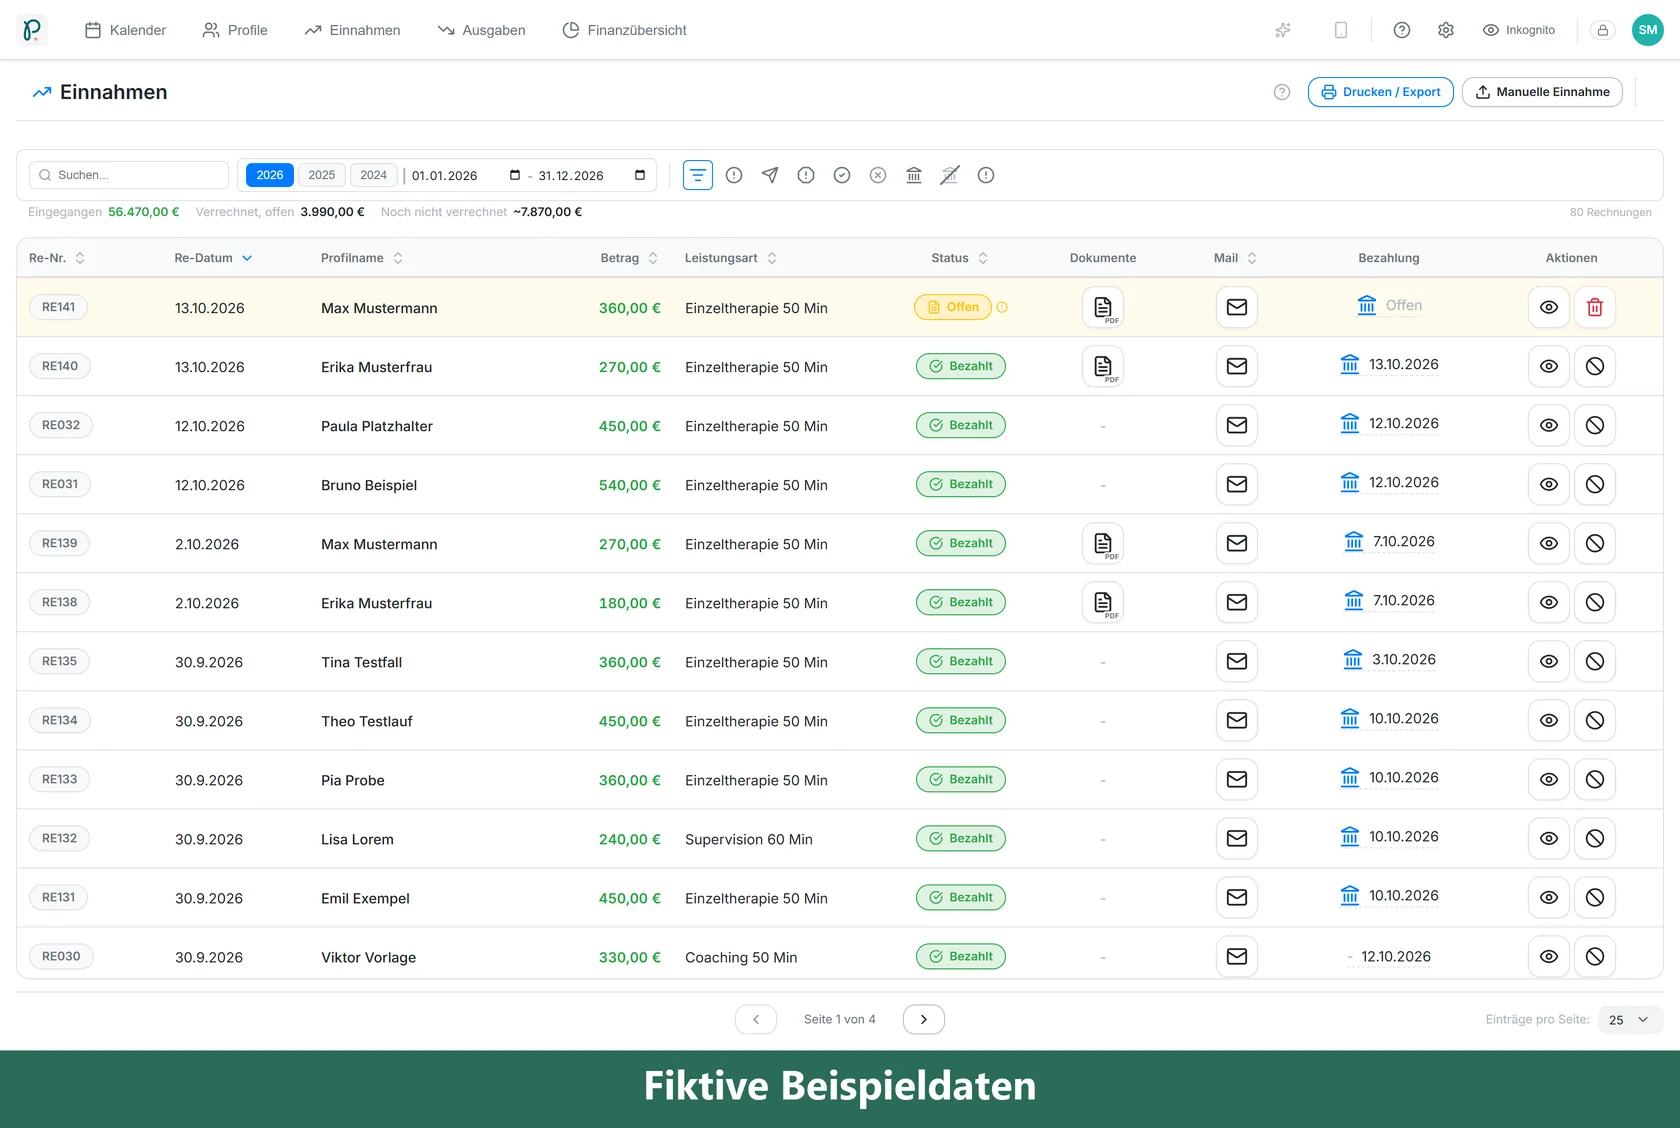Open the settings gear icon
Viewport: 1680px width, 1128px height.
point(1446,30)
